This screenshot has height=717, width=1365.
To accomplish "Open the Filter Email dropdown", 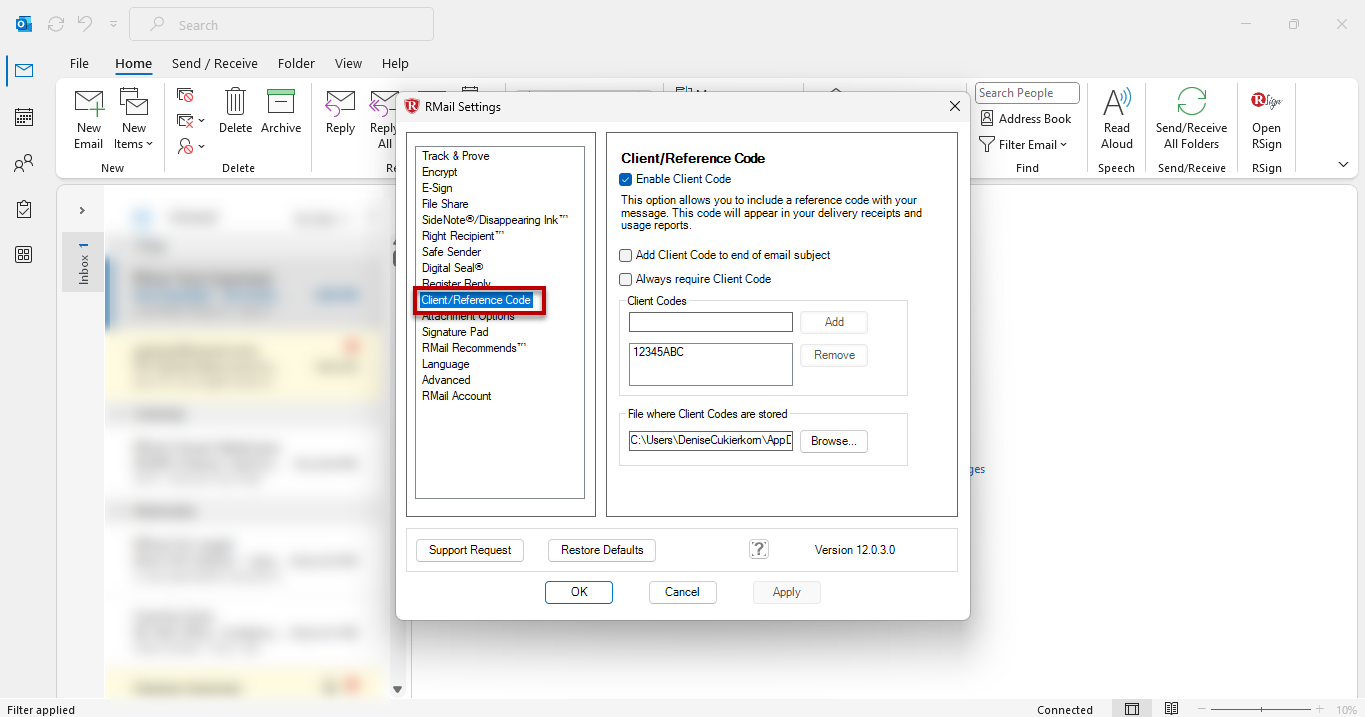I will coord(1024,145).
